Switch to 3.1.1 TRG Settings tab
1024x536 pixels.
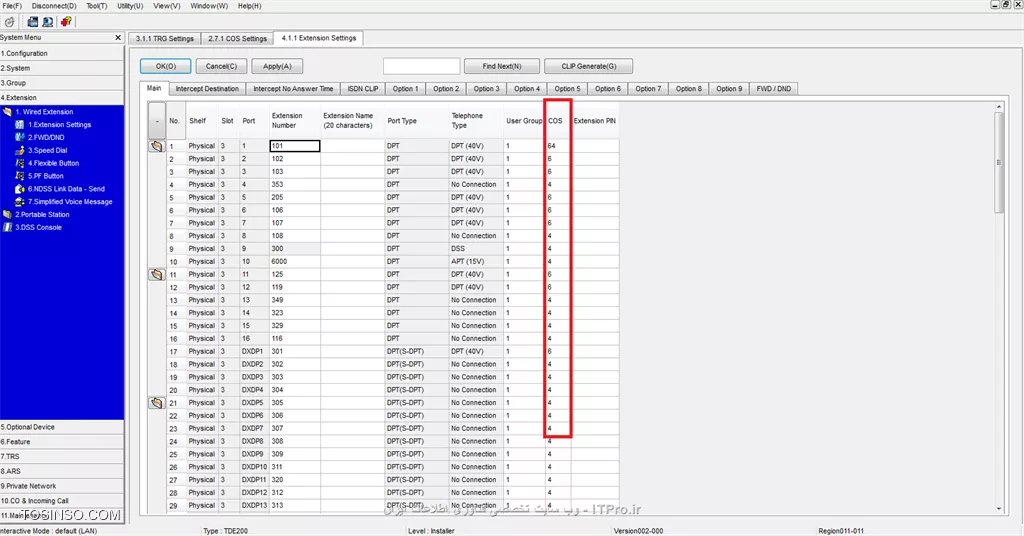click(x=165, y=39)
